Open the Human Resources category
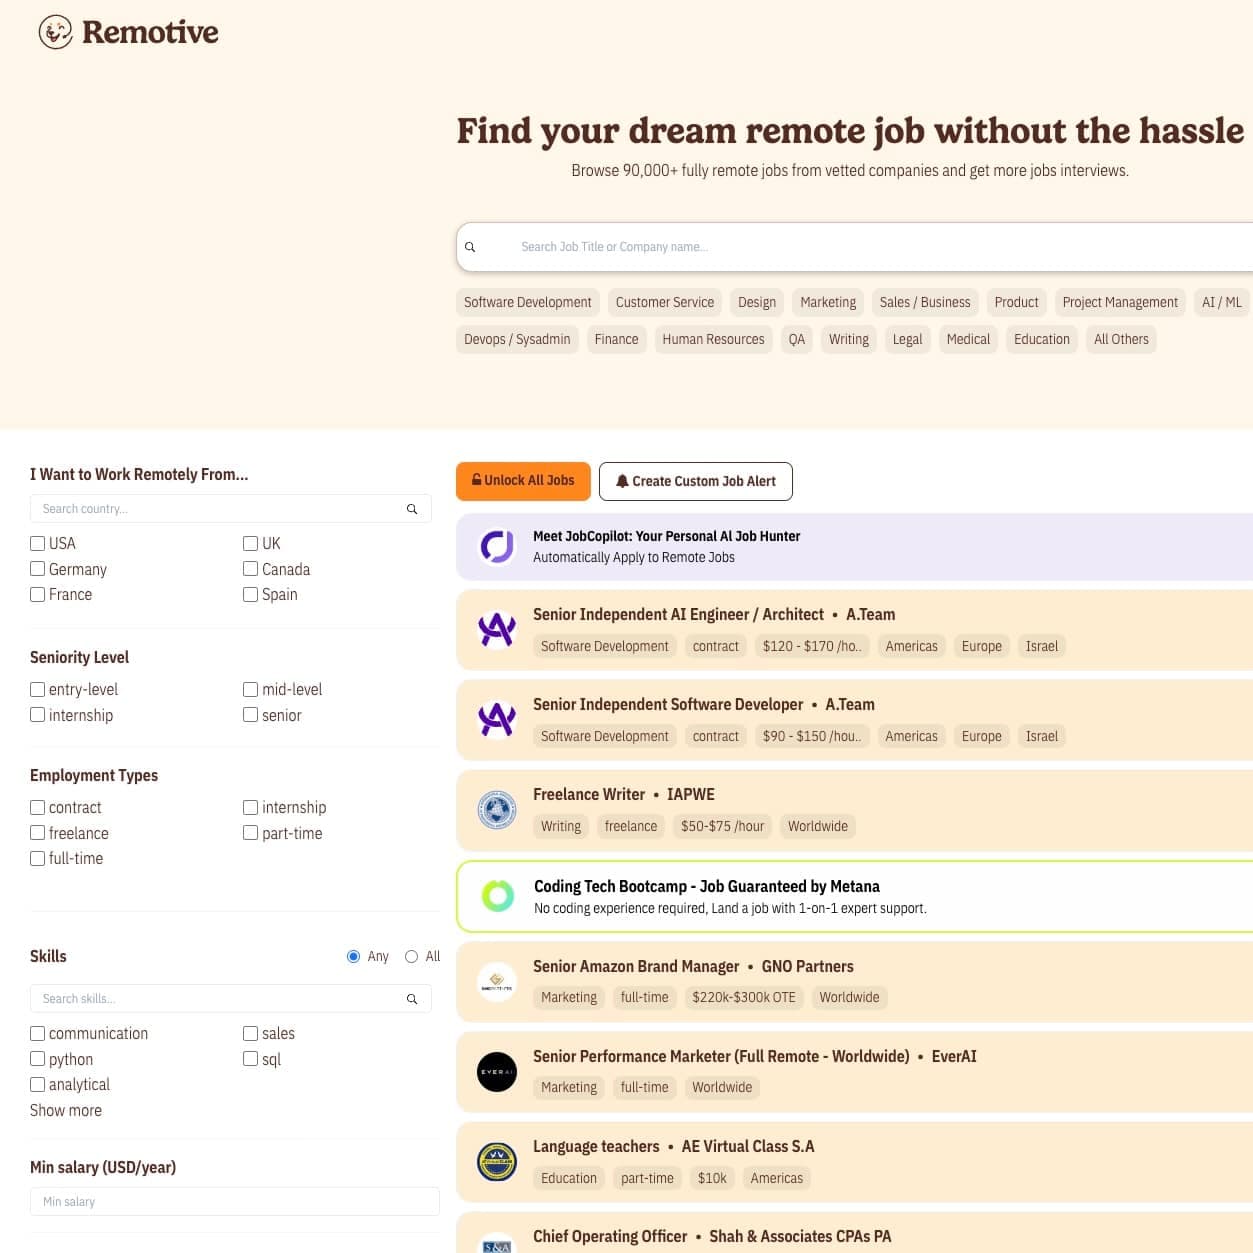The height and width of the screenshot is (1253, 1253). pos(713,339)
